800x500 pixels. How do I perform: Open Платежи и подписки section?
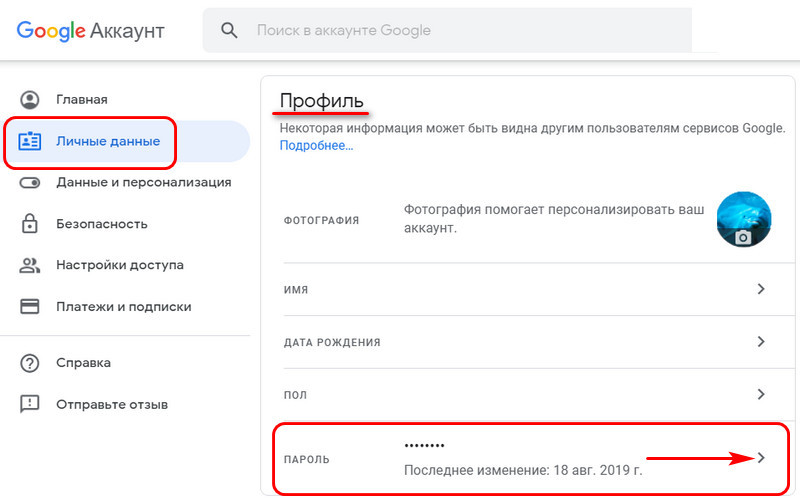(x=125, y=307)
